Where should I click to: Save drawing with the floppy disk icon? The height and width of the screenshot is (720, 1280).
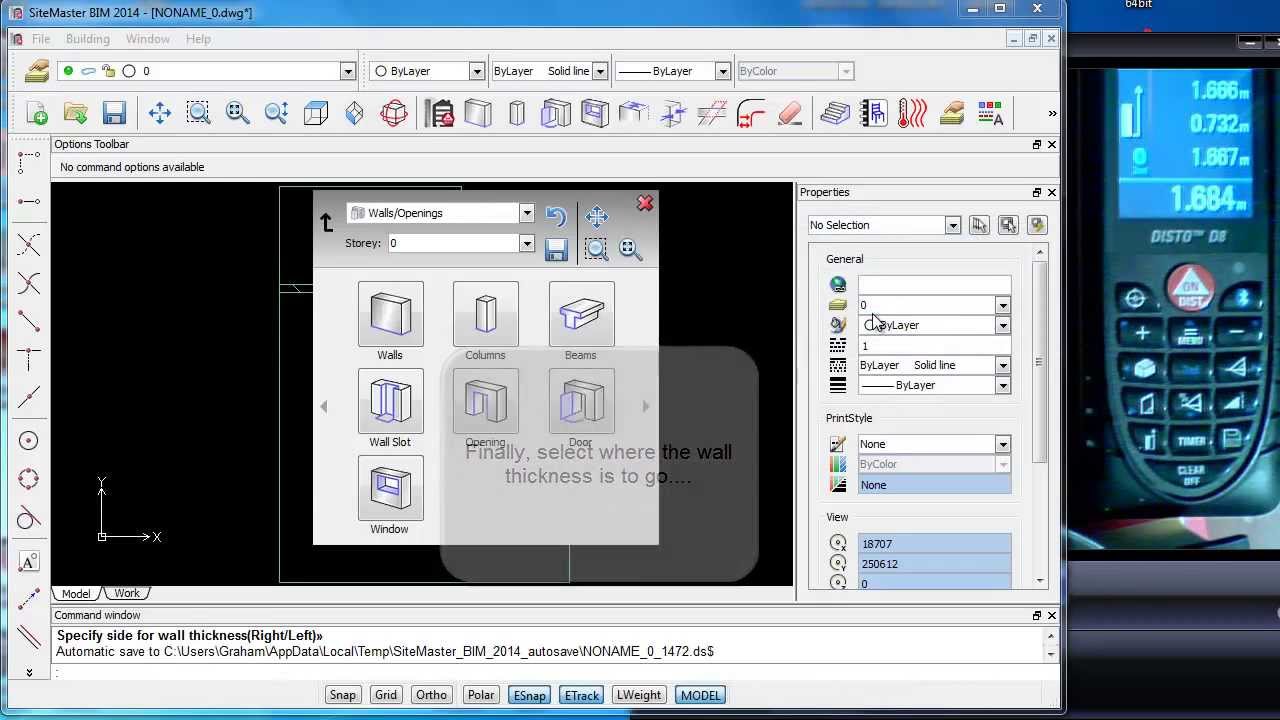pos(114,113)
